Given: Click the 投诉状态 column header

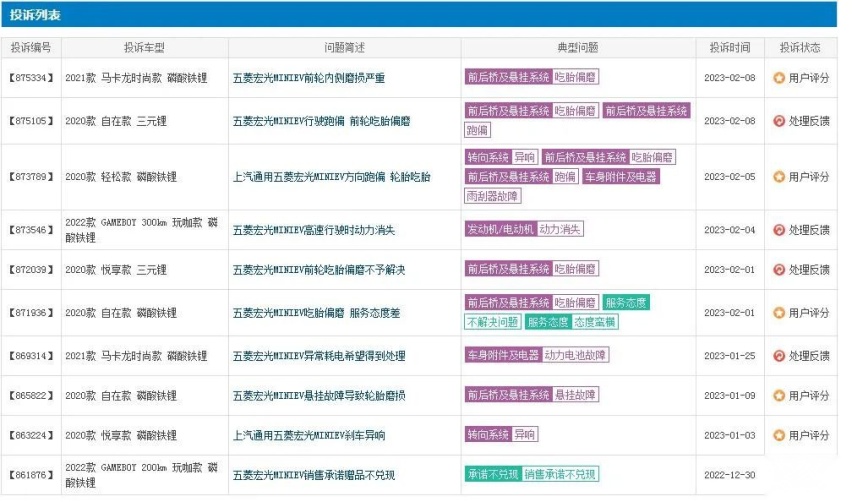Looking at the screenshot, I should (800, 48).
